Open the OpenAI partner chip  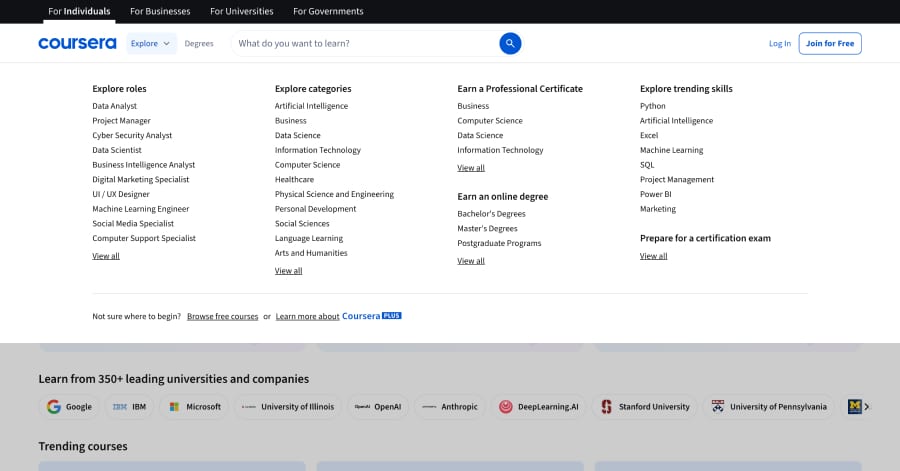point(378,407)
